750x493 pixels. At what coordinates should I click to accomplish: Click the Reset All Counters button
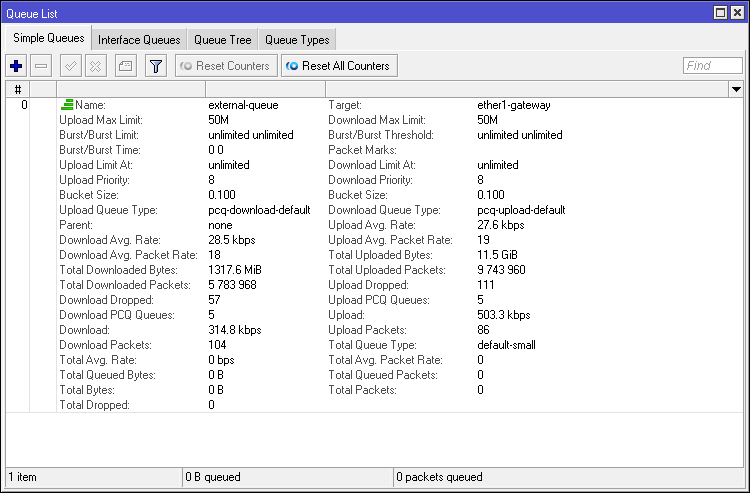pos(339,66)
